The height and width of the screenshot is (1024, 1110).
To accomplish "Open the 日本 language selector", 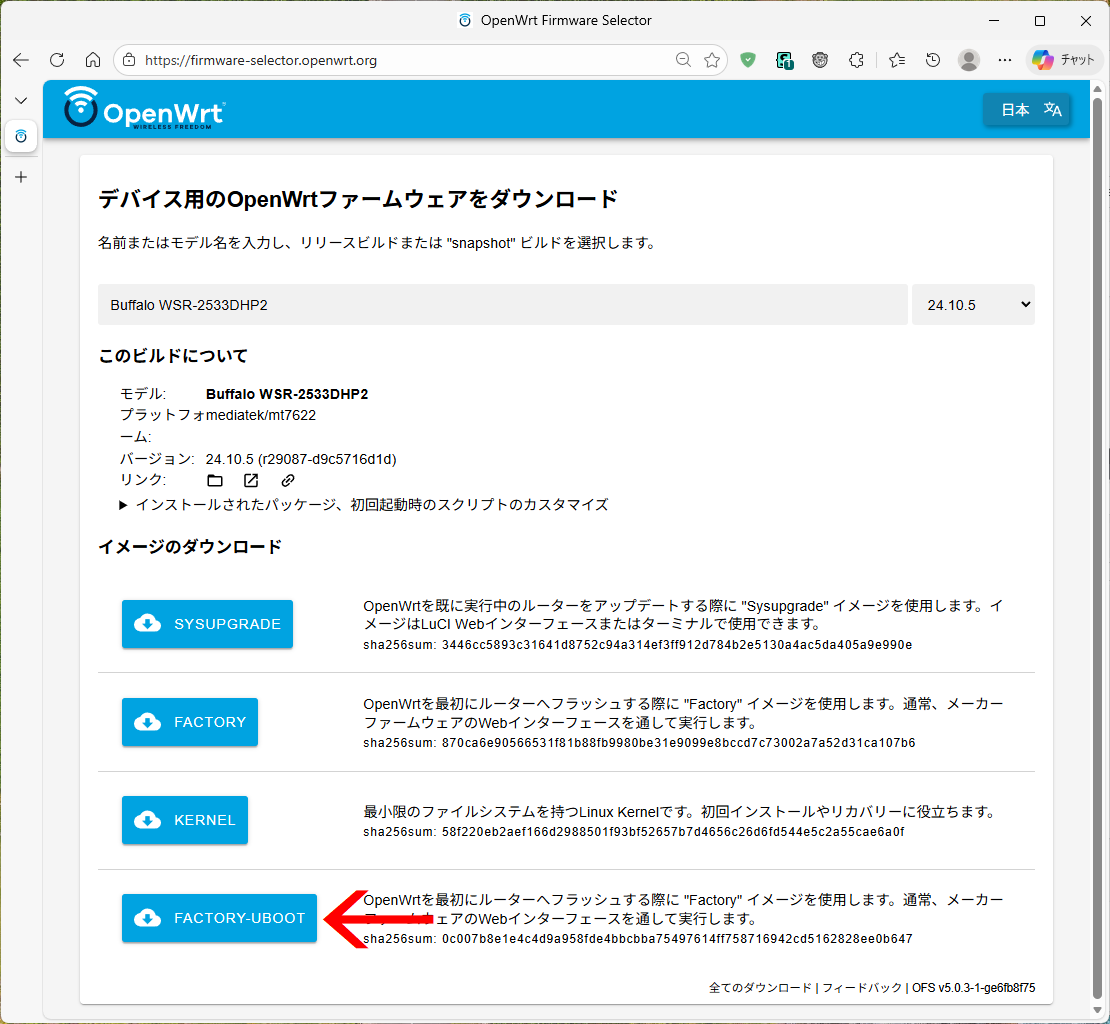I will point(1026,110).
